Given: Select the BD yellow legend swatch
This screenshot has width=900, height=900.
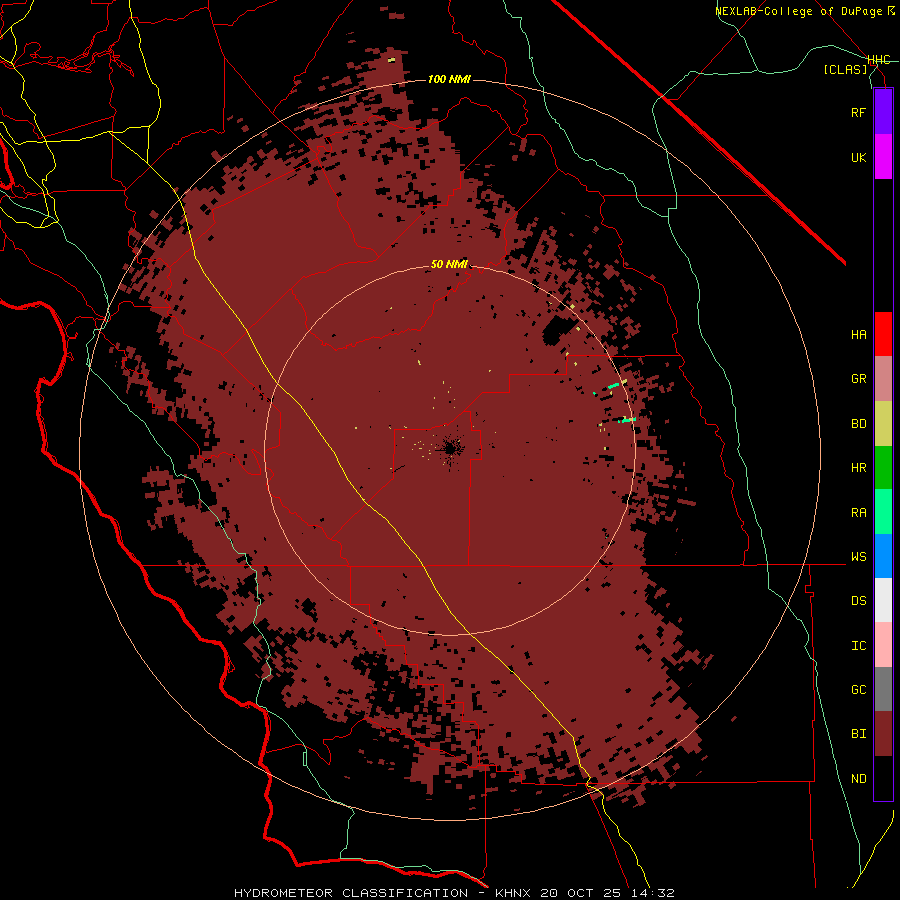Looking at the screenshot, I should (x=883, y=423).
